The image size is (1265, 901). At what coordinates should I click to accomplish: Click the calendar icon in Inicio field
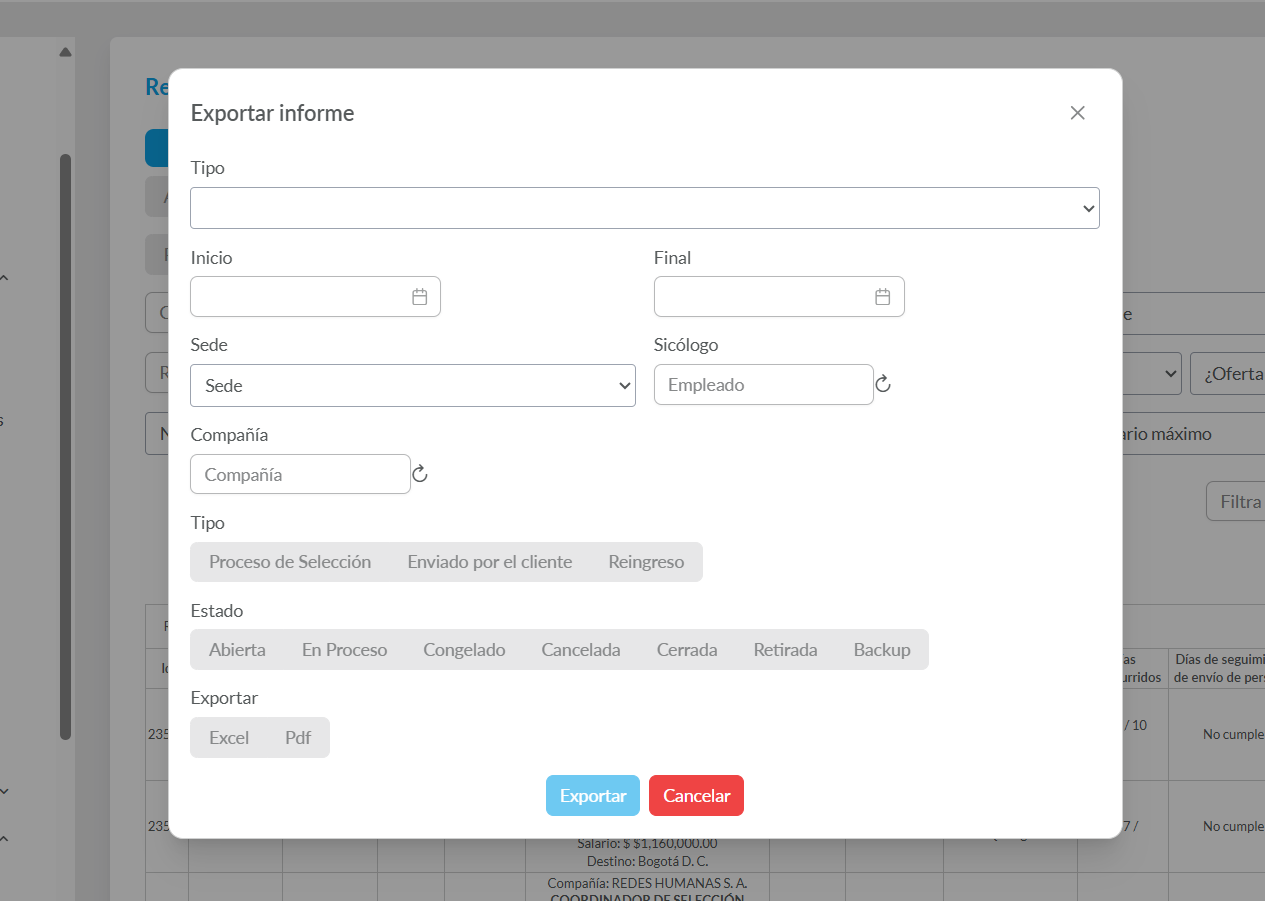click(x=420, y=297)
